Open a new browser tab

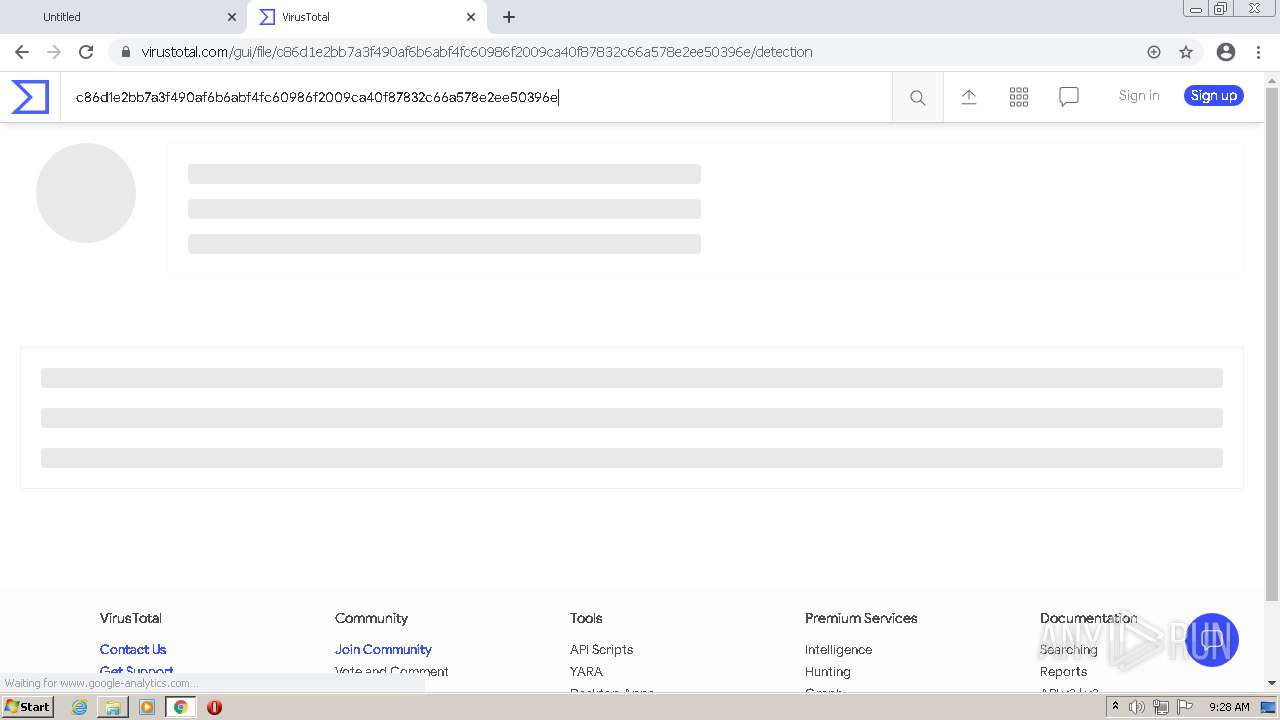pos(508,17)
